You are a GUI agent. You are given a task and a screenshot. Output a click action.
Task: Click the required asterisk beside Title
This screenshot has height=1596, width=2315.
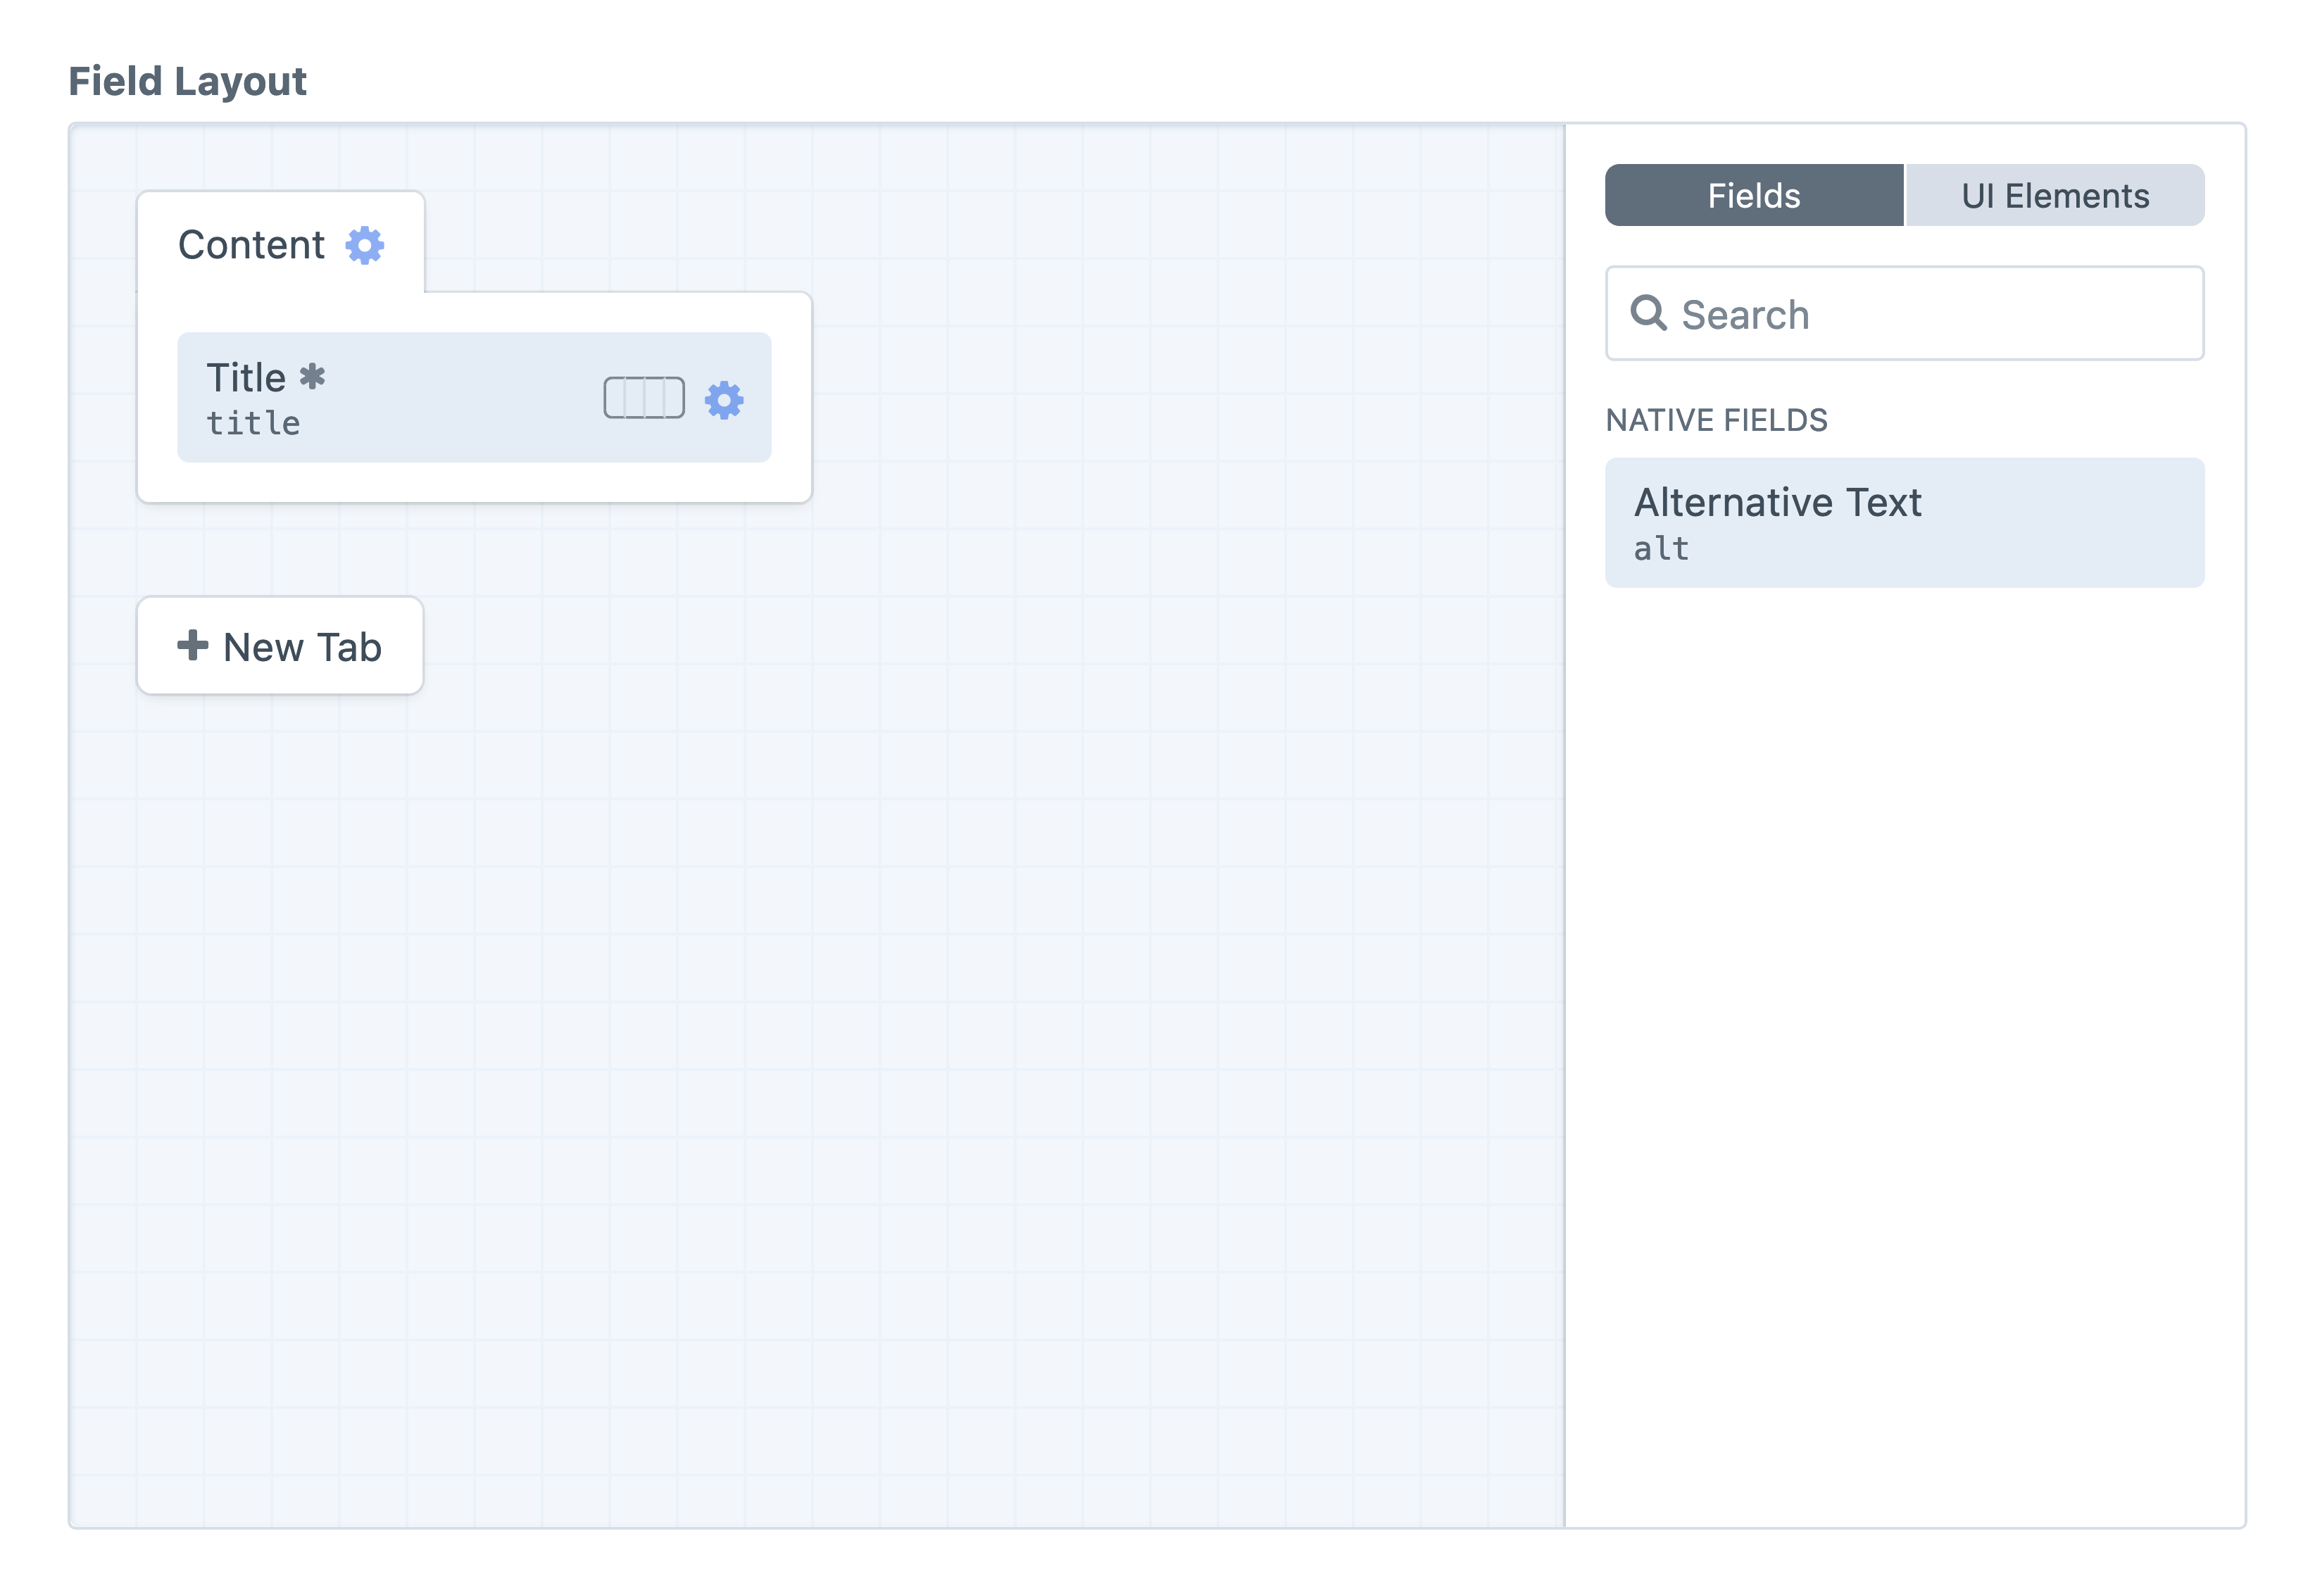click(313, 377)
